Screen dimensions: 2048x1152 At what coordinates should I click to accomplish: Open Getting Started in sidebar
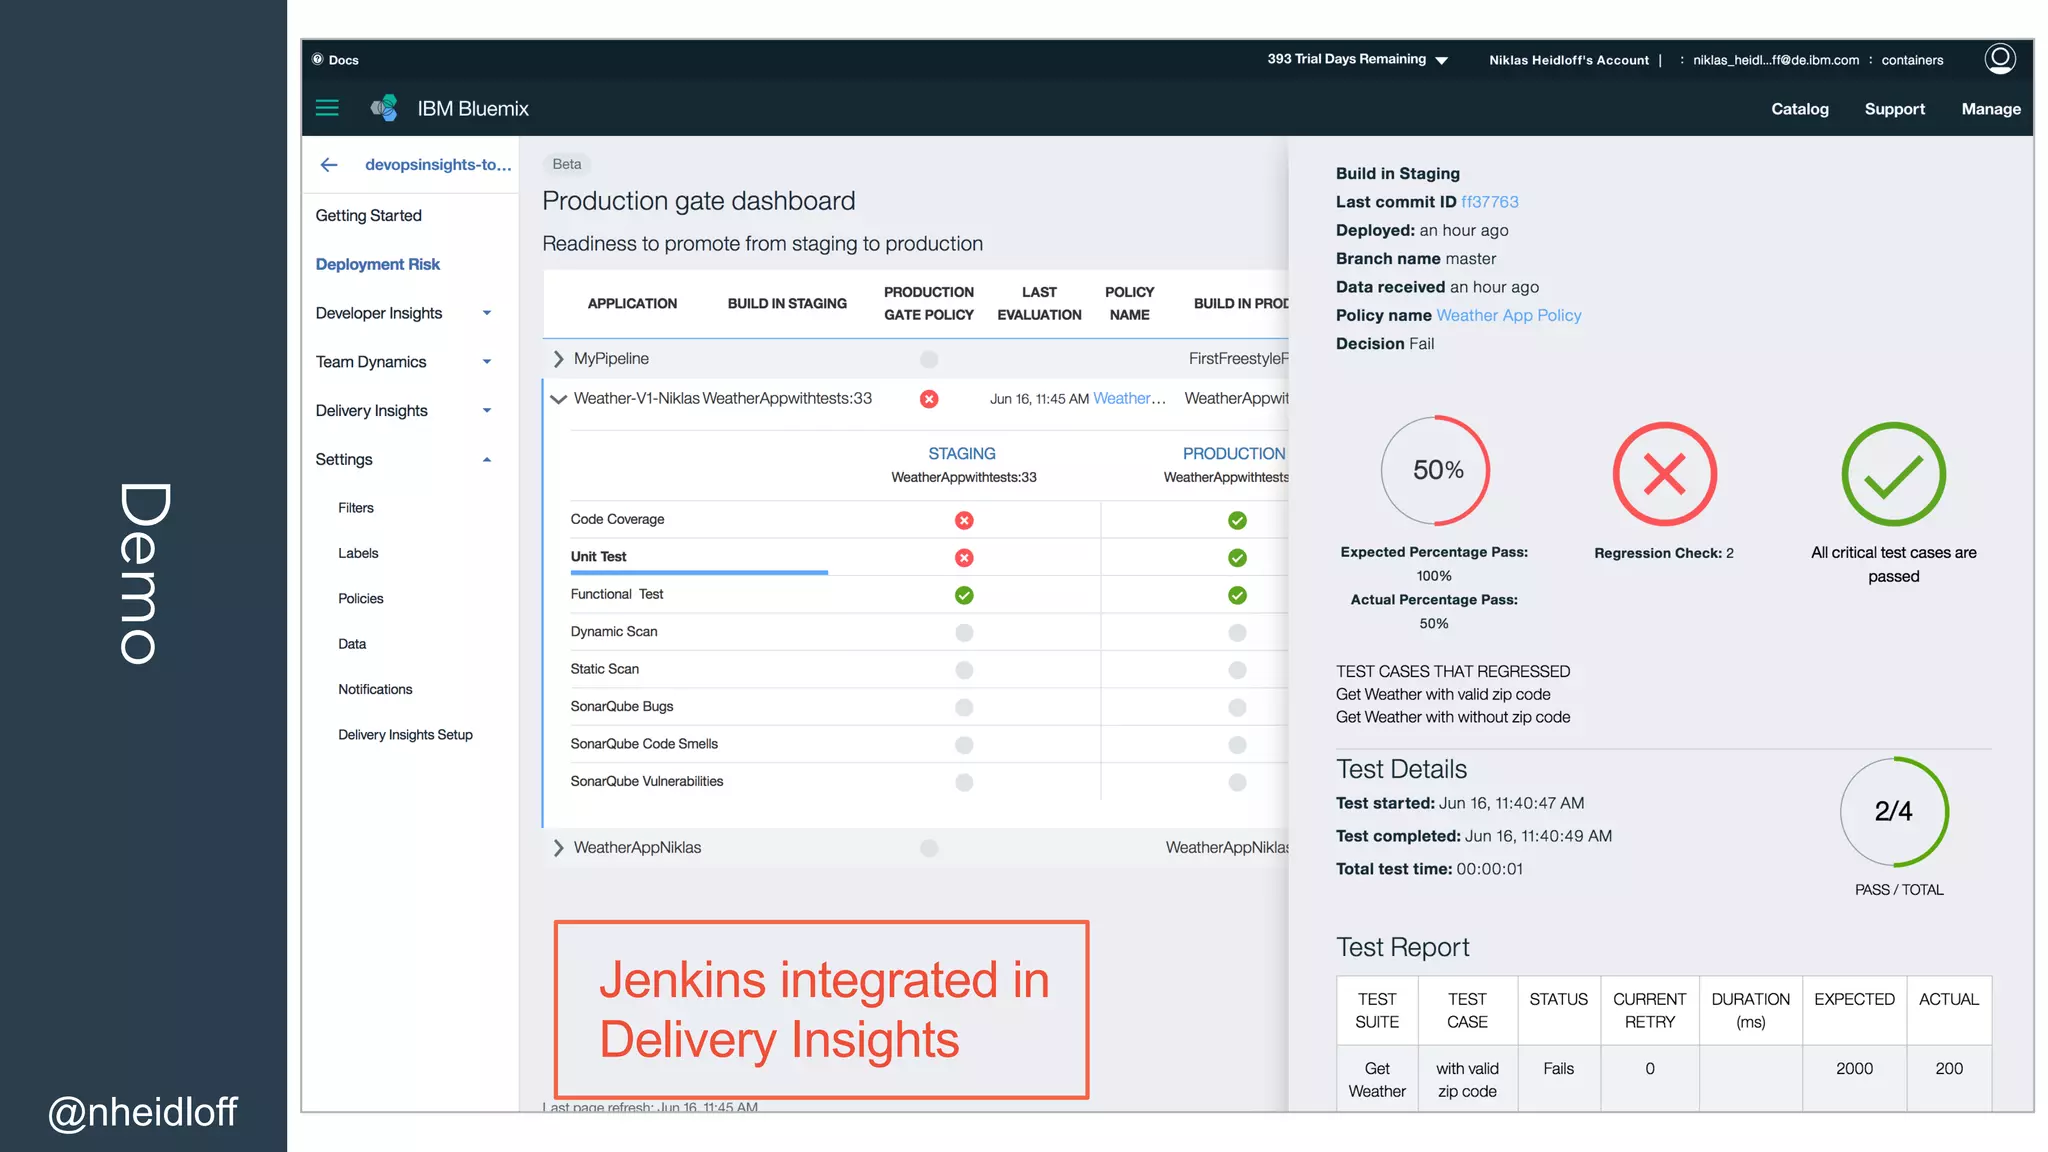click(368, 215)
